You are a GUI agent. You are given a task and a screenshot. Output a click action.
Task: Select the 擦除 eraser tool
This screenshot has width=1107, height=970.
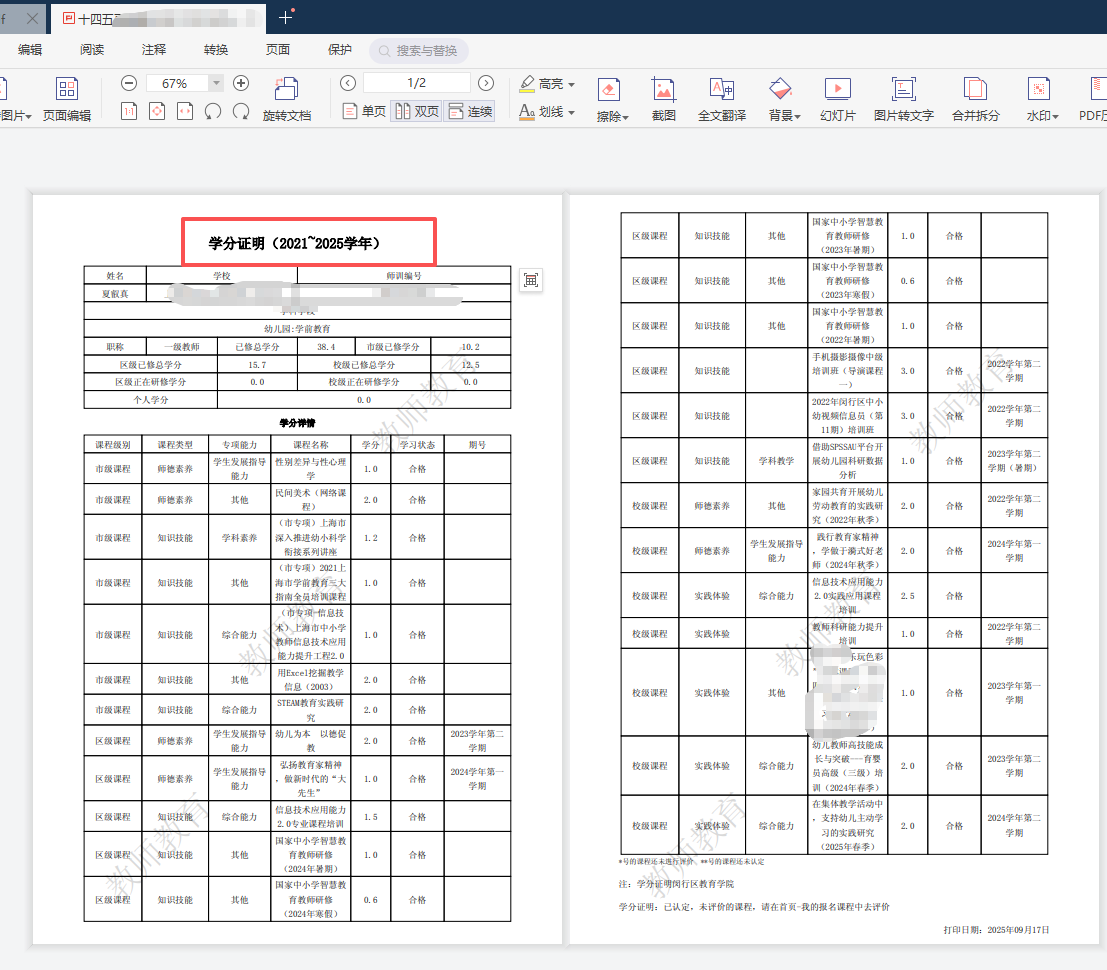pos(609,99)
